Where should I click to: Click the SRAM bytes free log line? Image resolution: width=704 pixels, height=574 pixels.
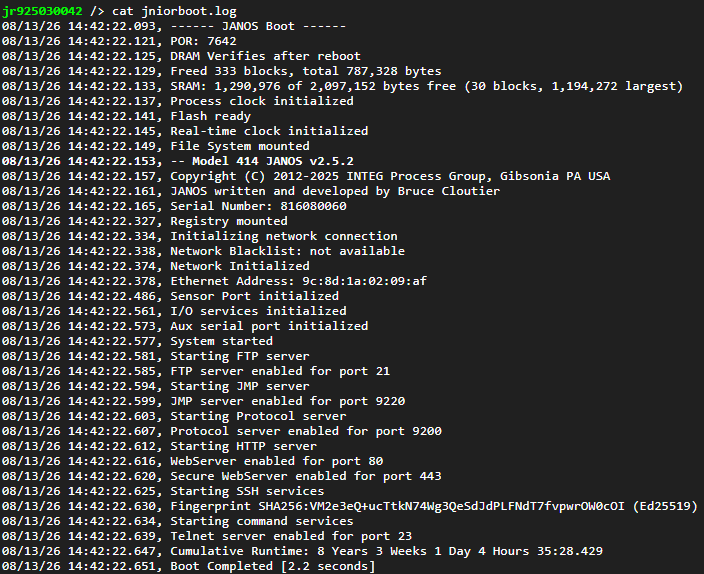point(342,86)
